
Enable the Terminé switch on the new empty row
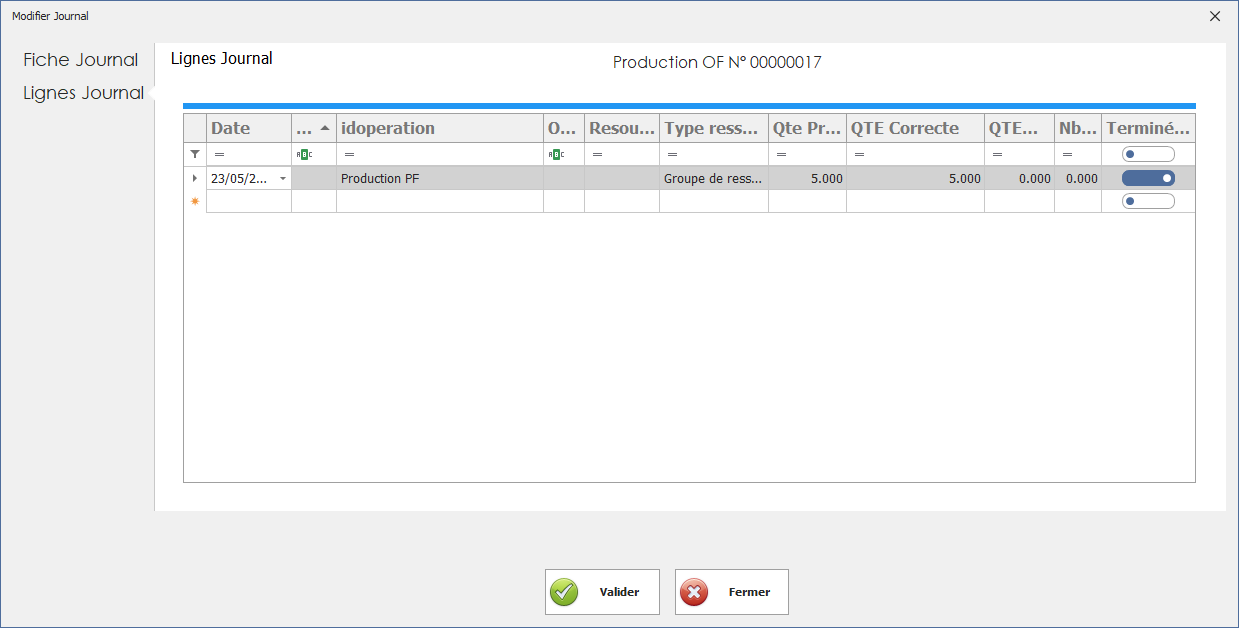[1148, 201]
